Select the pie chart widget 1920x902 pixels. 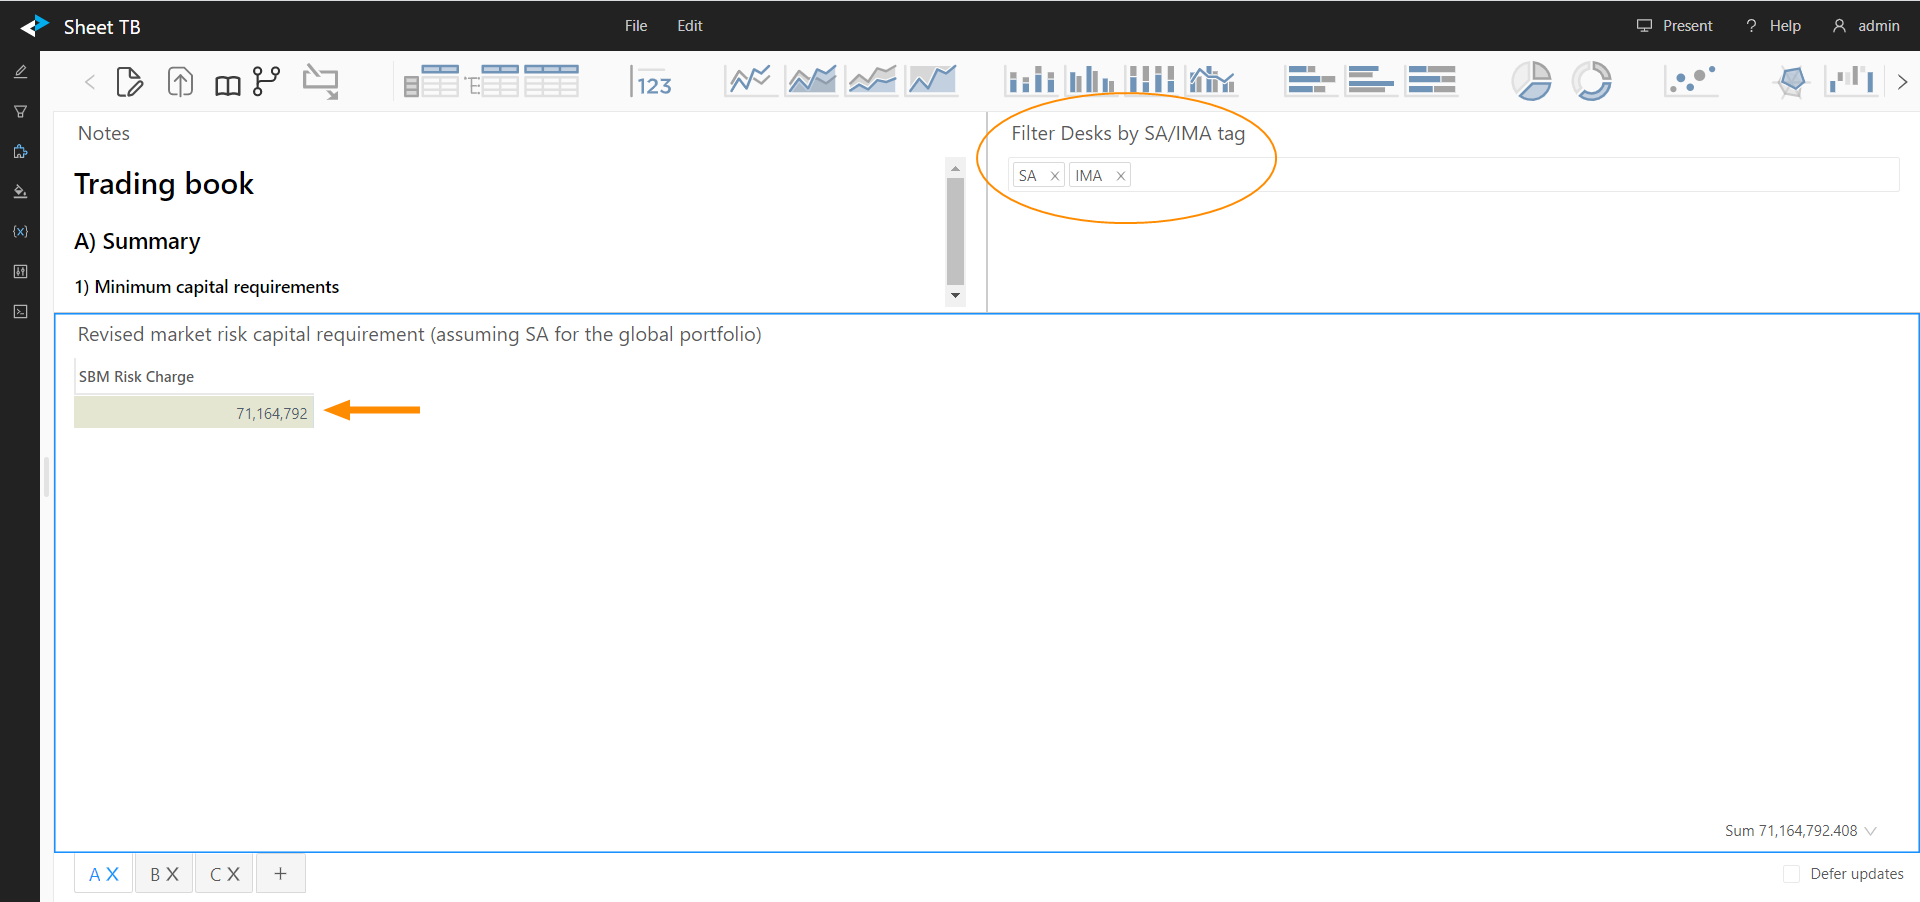click(1531, 81)
